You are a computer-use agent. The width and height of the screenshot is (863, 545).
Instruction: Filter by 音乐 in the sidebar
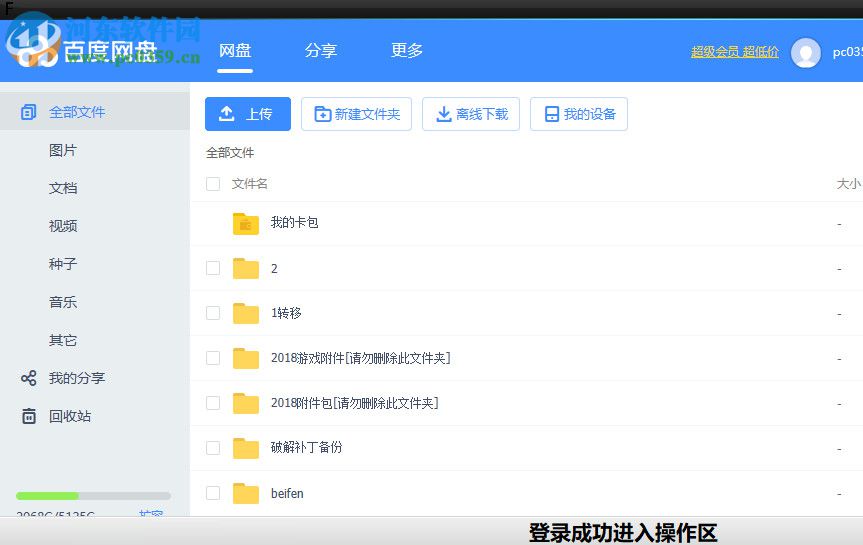coord(63,302)
